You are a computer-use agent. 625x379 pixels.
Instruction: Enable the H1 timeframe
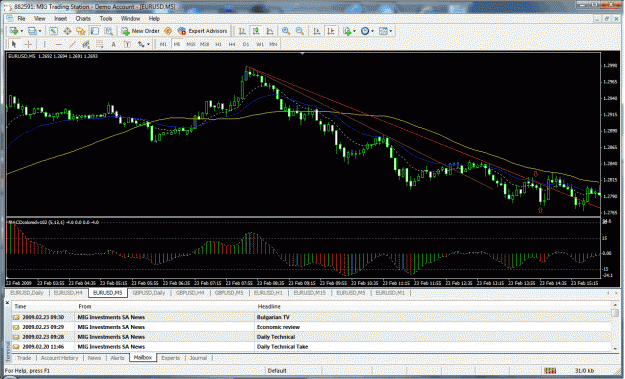218,44
